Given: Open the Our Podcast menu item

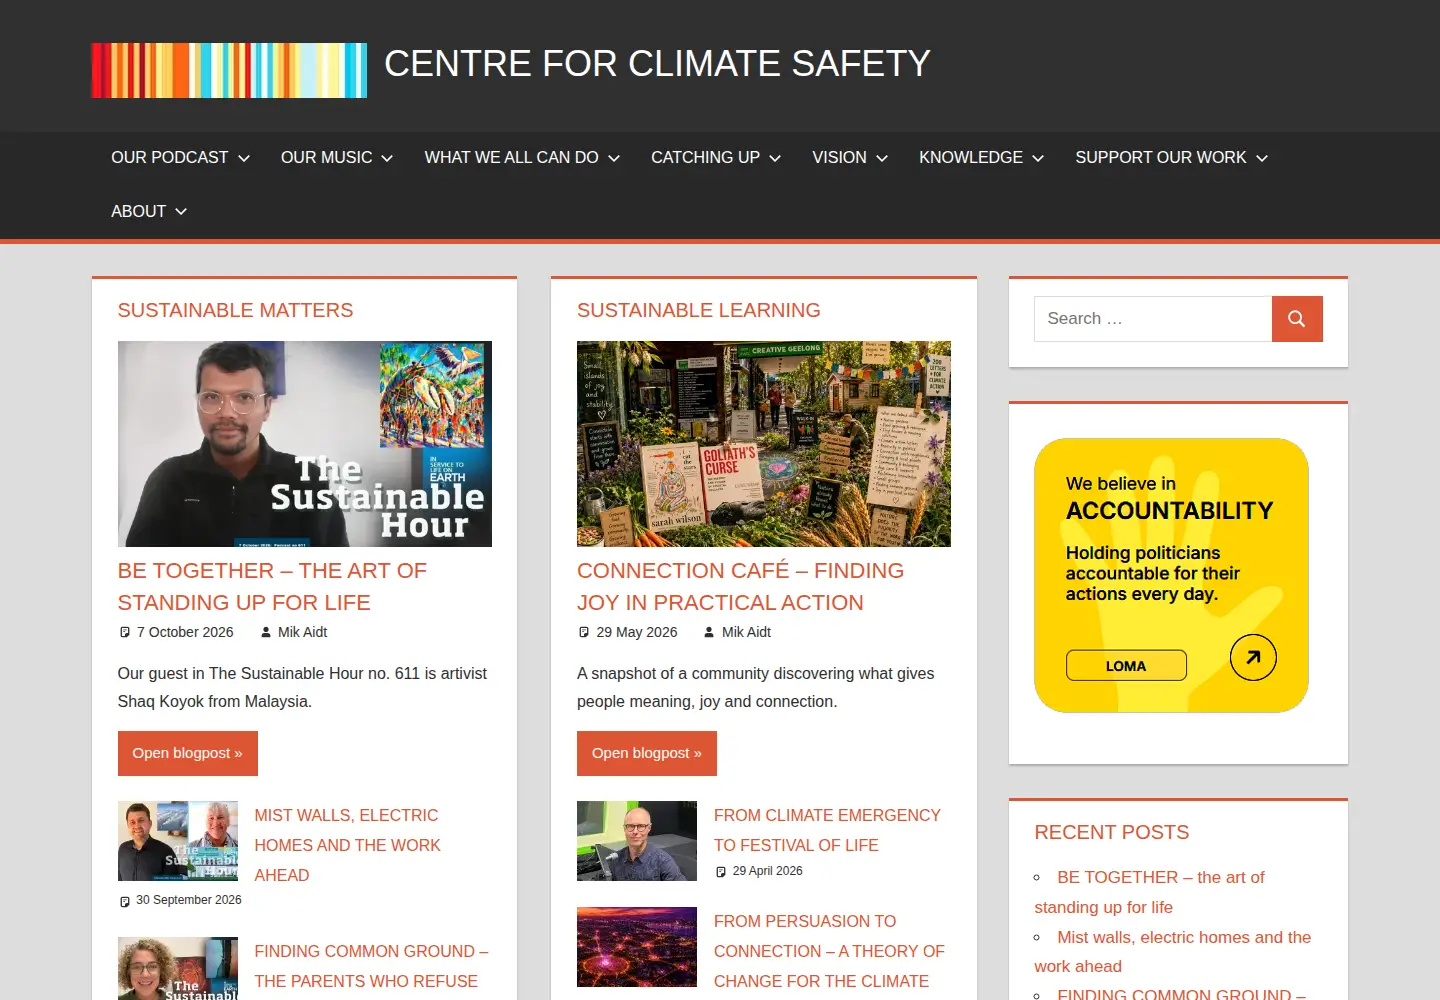Looking at the screenshot, I should pyautogui.click(x=169, y=158).
